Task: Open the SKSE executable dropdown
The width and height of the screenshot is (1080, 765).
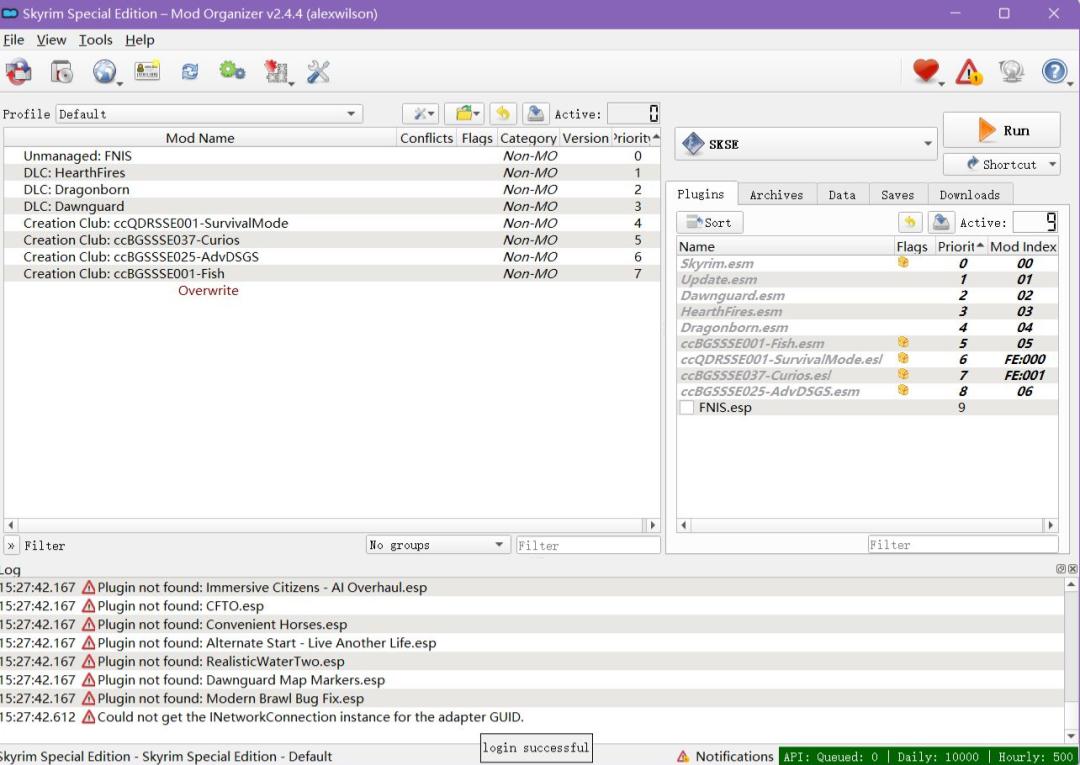Action: click(806, 144)
